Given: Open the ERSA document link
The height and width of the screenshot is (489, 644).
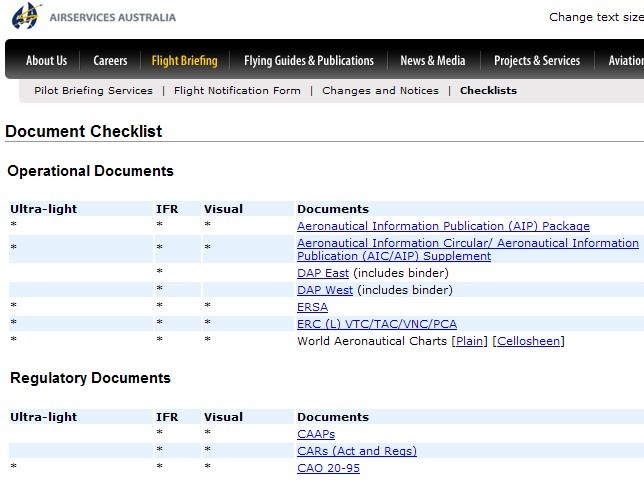Looking at the screenshot, I should [x=312, y=307].
